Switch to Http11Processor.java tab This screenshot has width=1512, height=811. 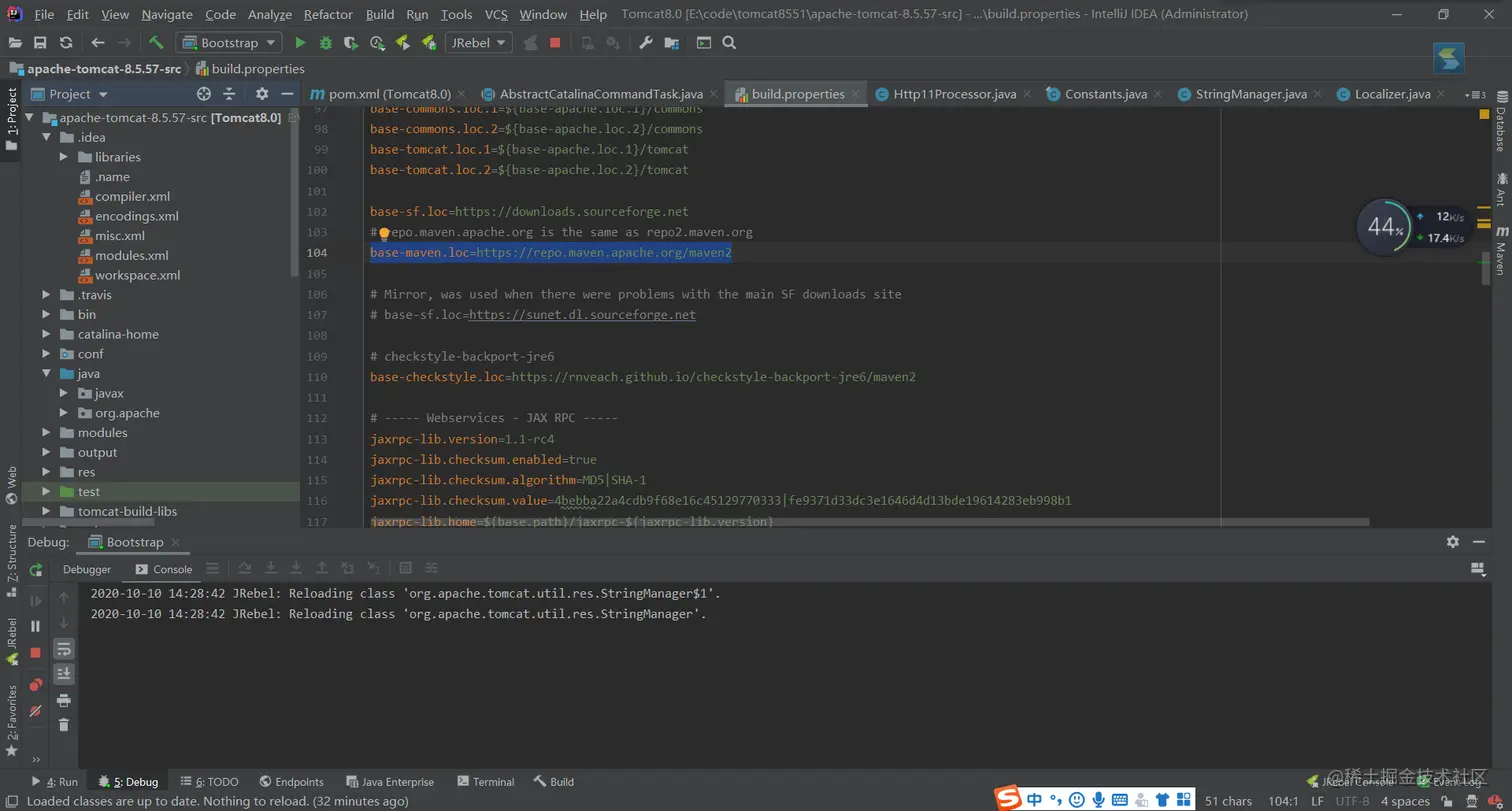[954, 94]
